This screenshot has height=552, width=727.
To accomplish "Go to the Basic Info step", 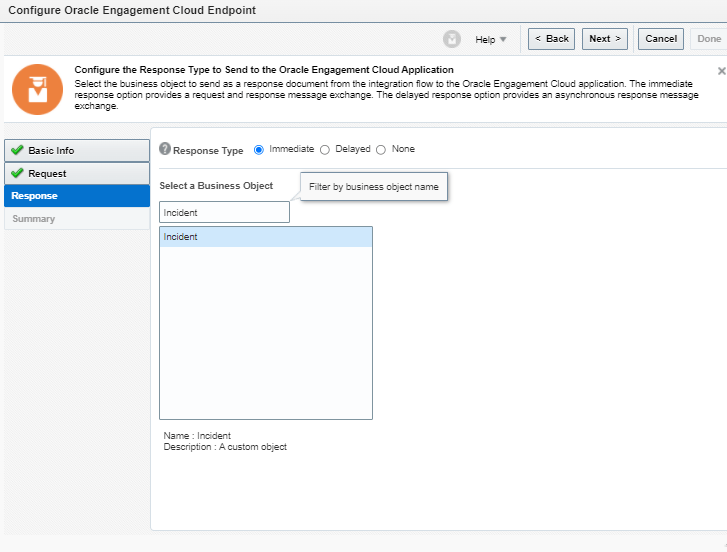I will (x=51, y=151).
